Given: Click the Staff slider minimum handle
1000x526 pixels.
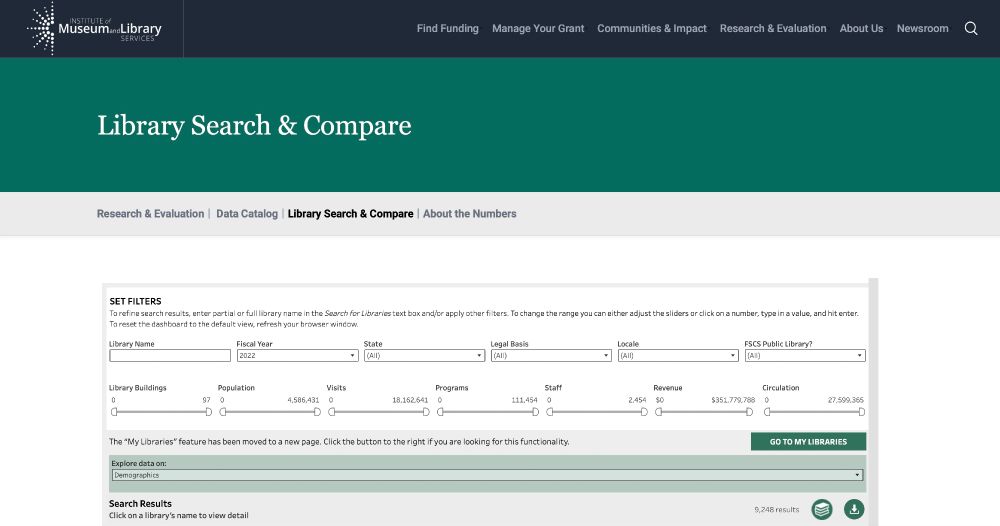Looking at the screenshot, I should point(550,412).
